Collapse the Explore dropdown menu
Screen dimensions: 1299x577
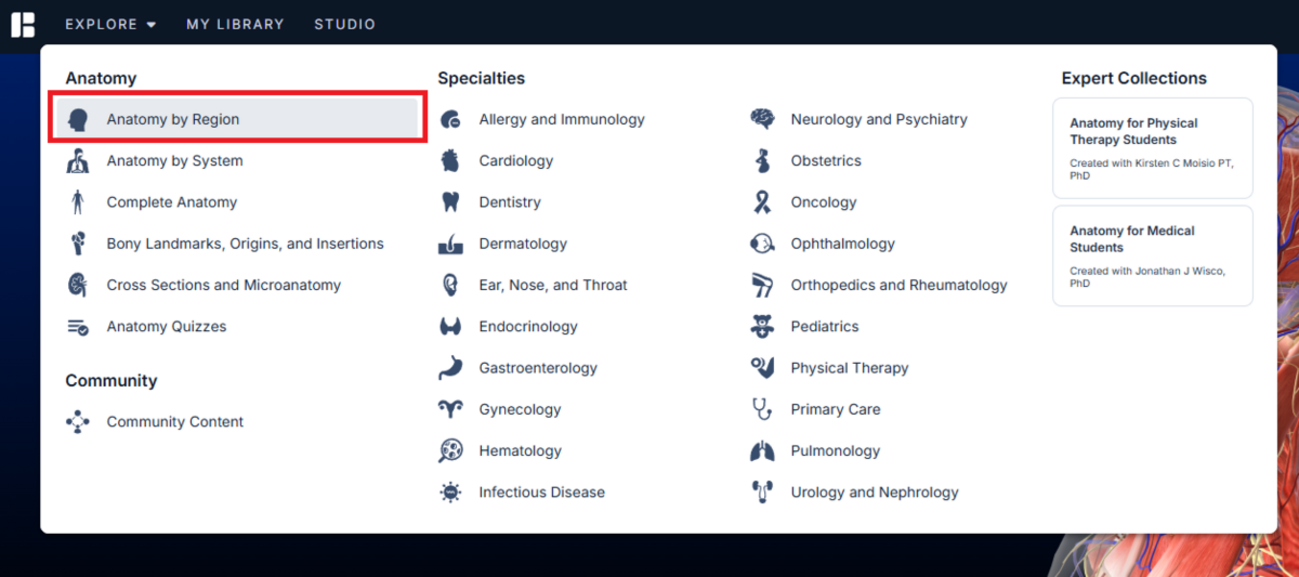click(x=111, y=24)
